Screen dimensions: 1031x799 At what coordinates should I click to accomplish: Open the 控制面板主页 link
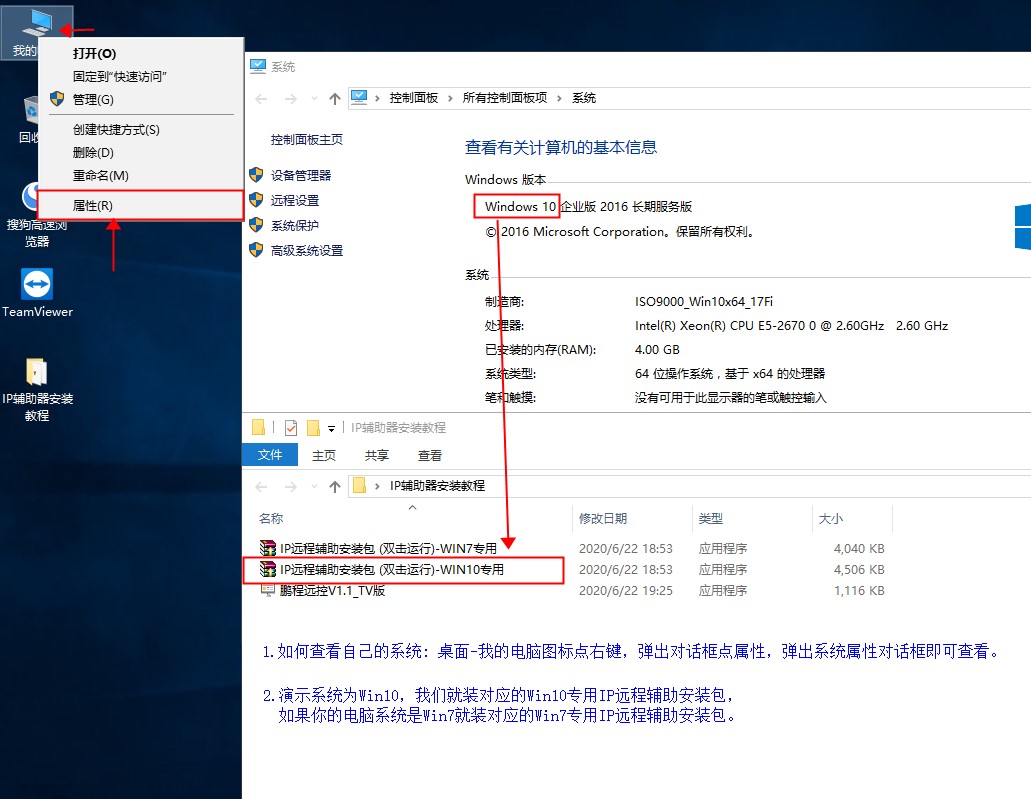[306, 139]
